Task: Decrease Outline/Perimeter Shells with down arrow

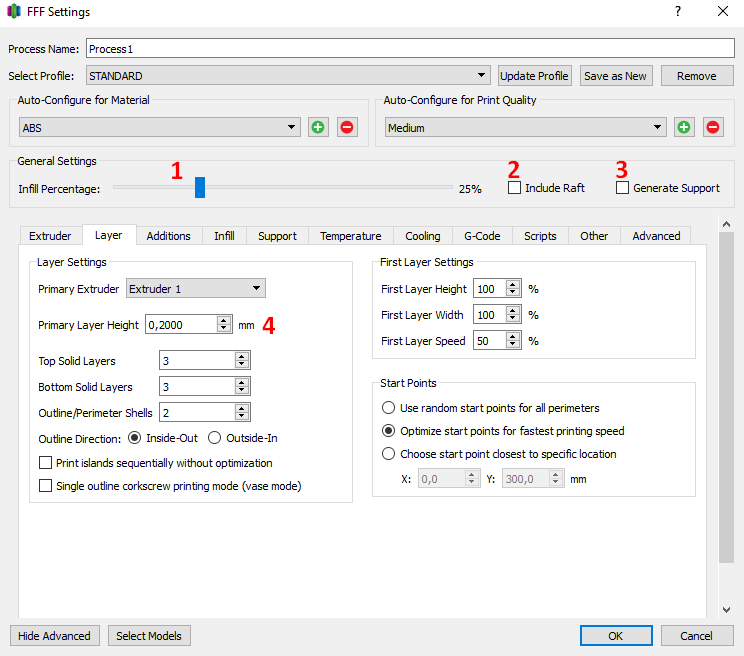Action: (x=242, y=416)
